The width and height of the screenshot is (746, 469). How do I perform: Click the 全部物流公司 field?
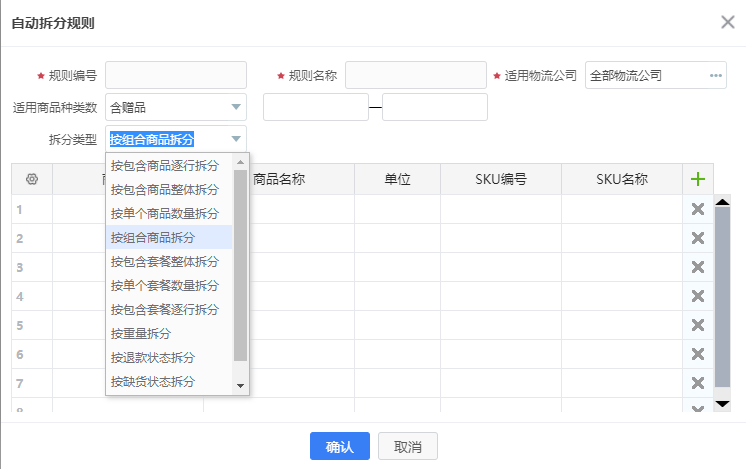656,75
